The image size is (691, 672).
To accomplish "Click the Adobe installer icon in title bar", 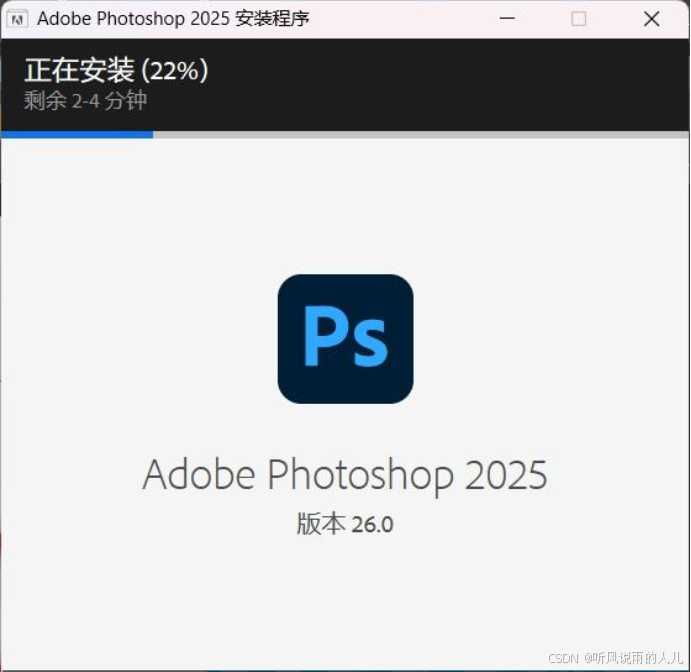I will (17, 19).
